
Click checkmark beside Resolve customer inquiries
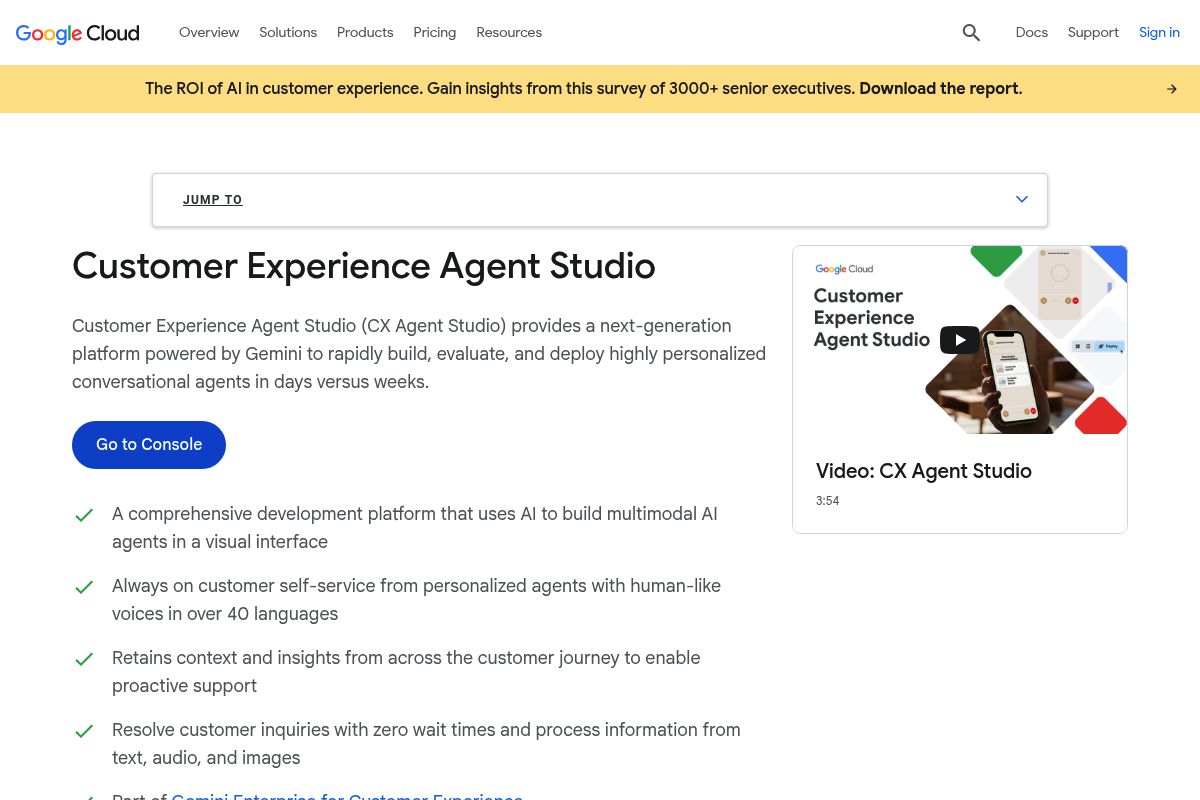pos(84,731)
